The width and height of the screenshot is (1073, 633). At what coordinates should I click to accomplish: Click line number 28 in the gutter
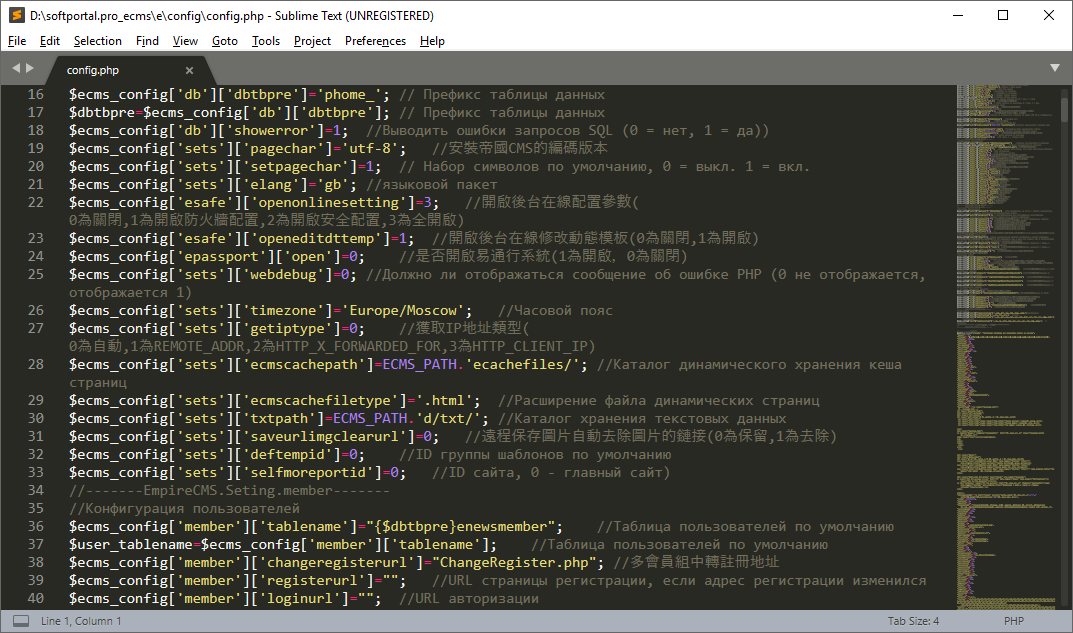(x=36, y=365)
